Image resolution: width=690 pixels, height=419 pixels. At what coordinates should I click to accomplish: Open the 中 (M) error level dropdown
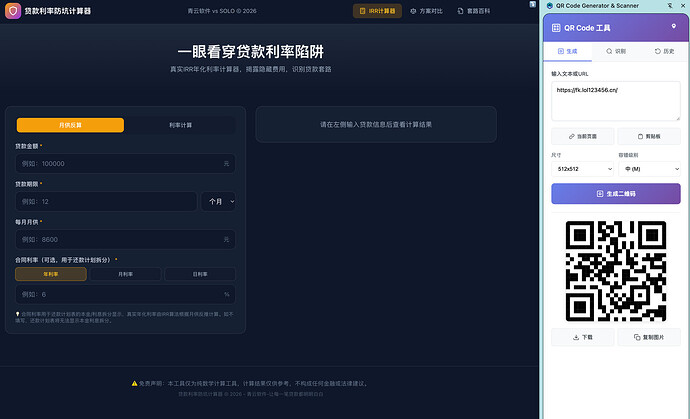[650, 169]
